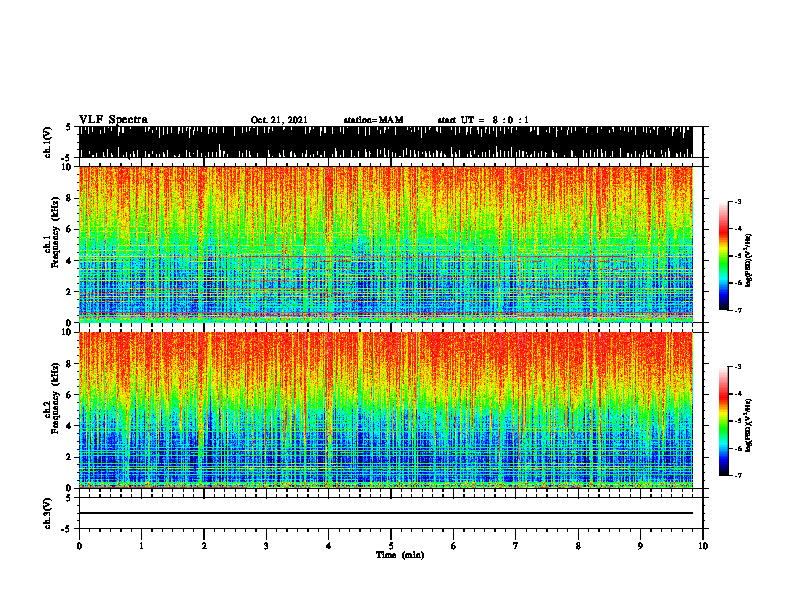Click the "-7" tick on ch.2 colorbar
792x612 pixels.
point(737,475)
